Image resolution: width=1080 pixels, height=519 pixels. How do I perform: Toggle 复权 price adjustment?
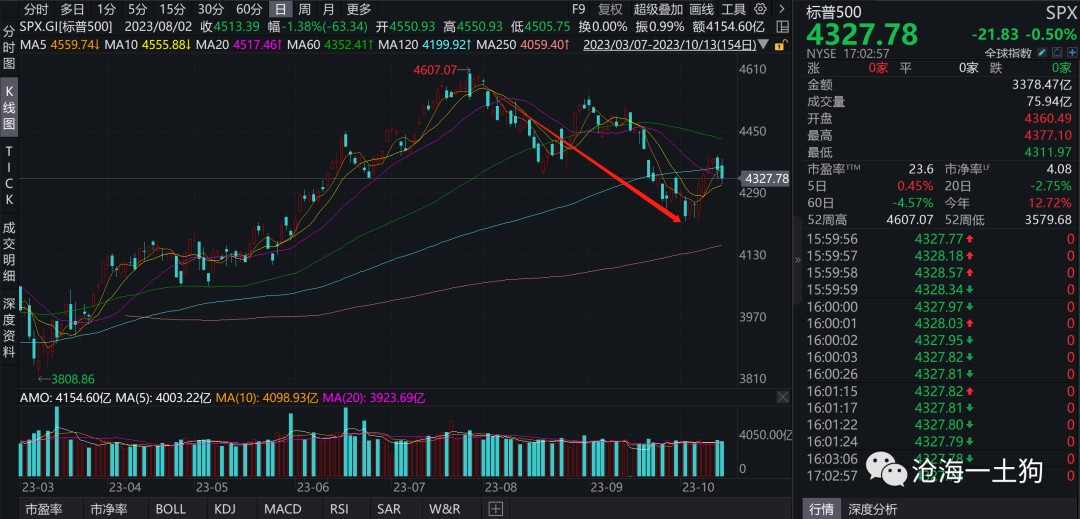click(x=609, y=9)
